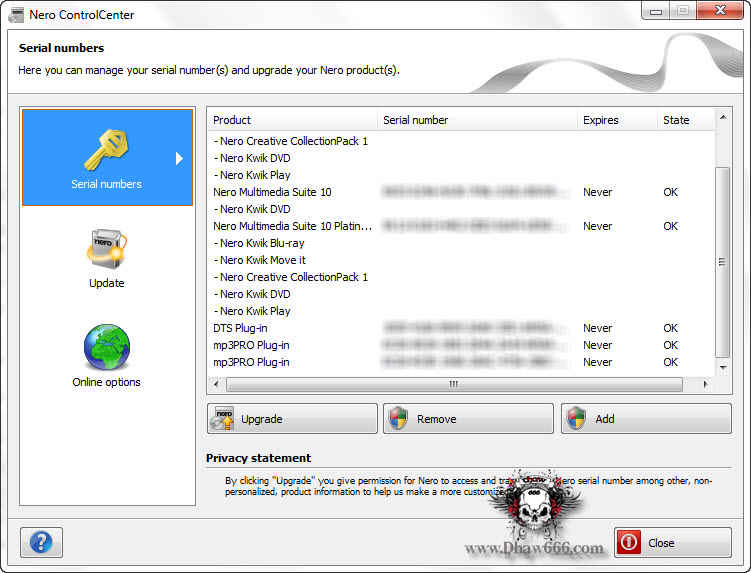Open the Online options globe icon

(106, 347)
